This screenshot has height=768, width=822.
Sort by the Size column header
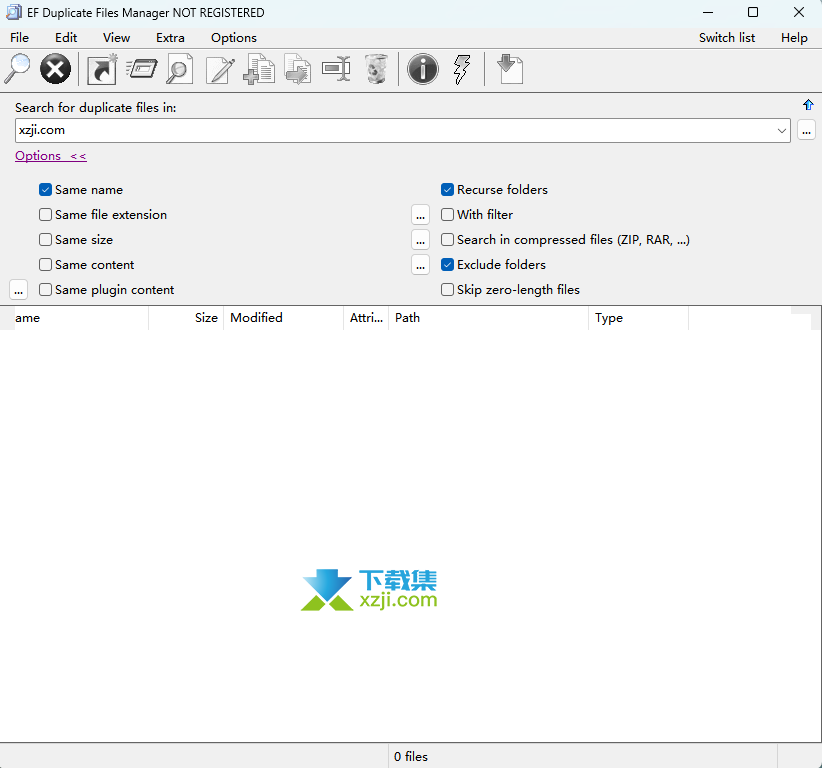[x=186, y=318]
